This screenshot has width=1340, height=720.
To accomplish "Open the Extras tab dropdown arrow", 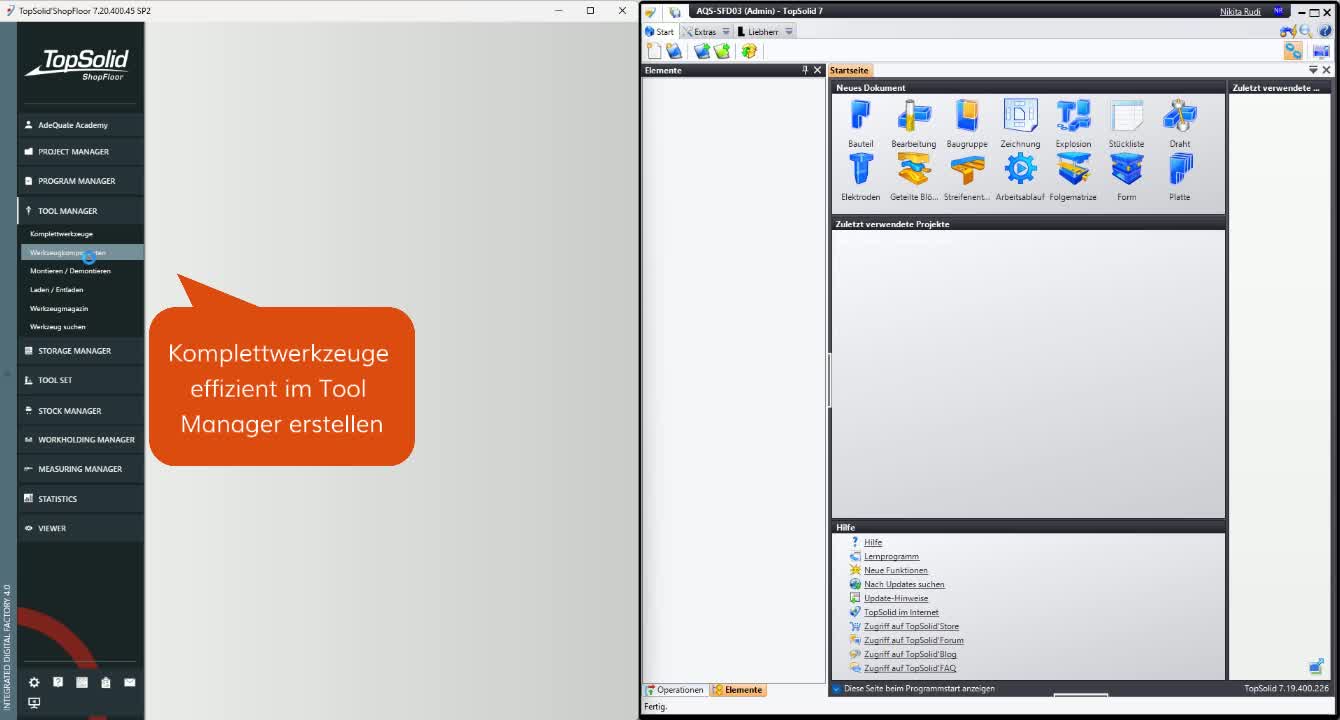I will tap(726, 32).
